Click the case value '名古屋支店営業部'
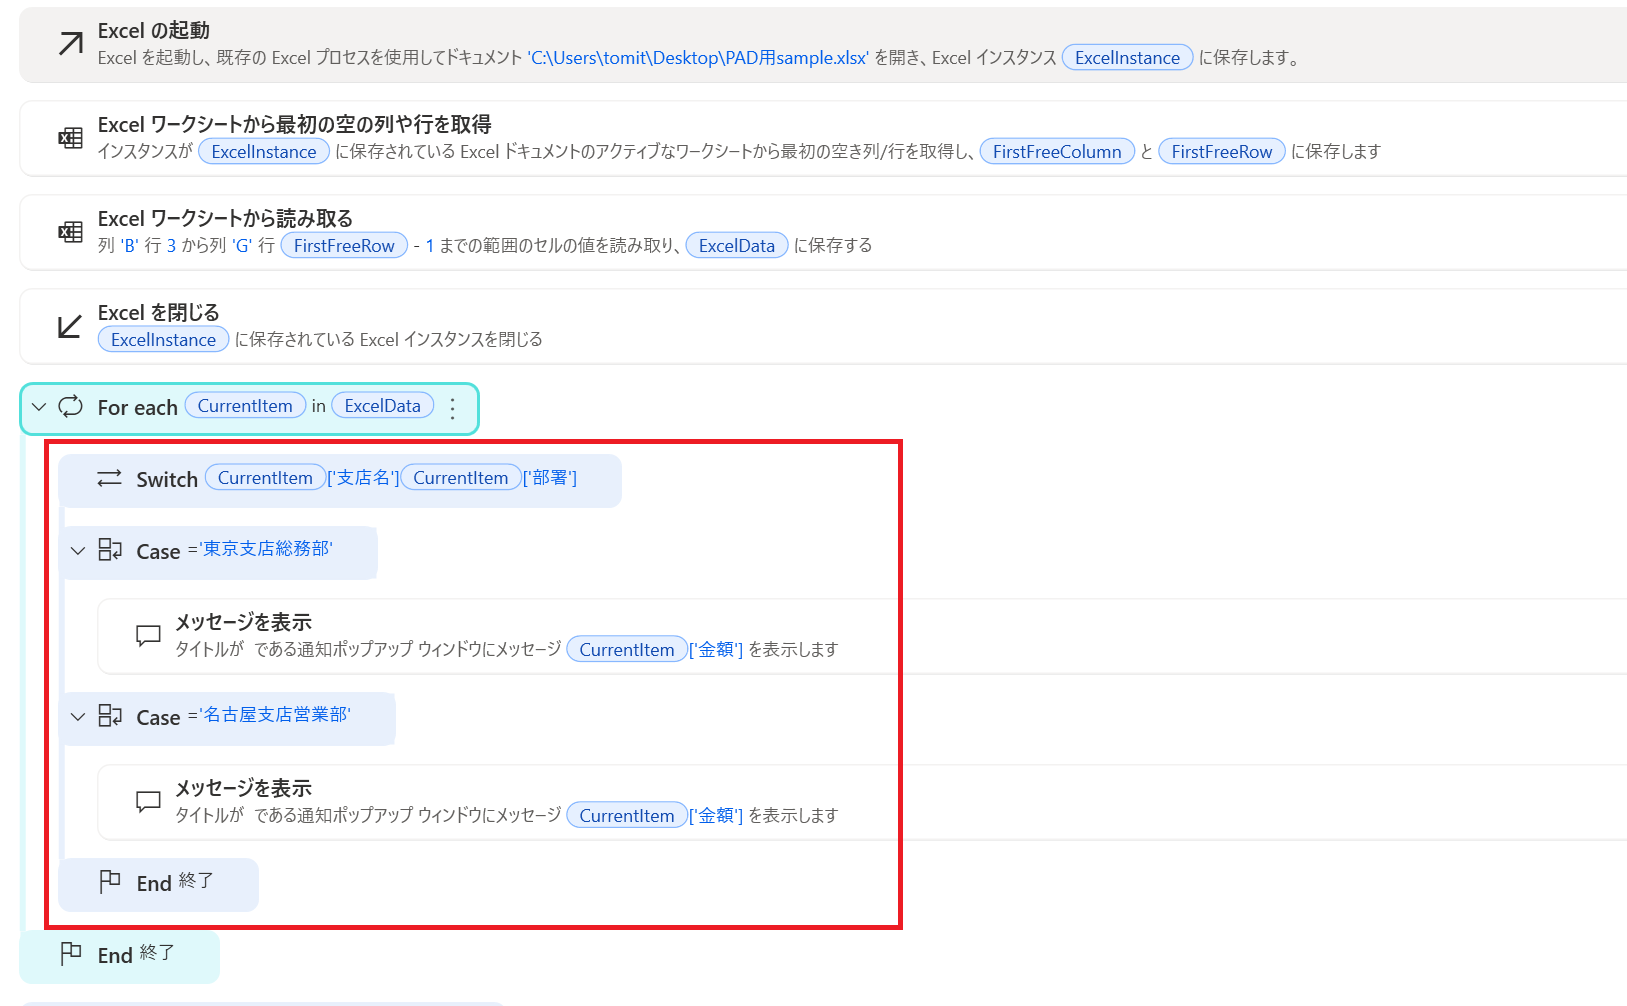The height and width of the screenshot is (1006, 1627). pos(276,714)
